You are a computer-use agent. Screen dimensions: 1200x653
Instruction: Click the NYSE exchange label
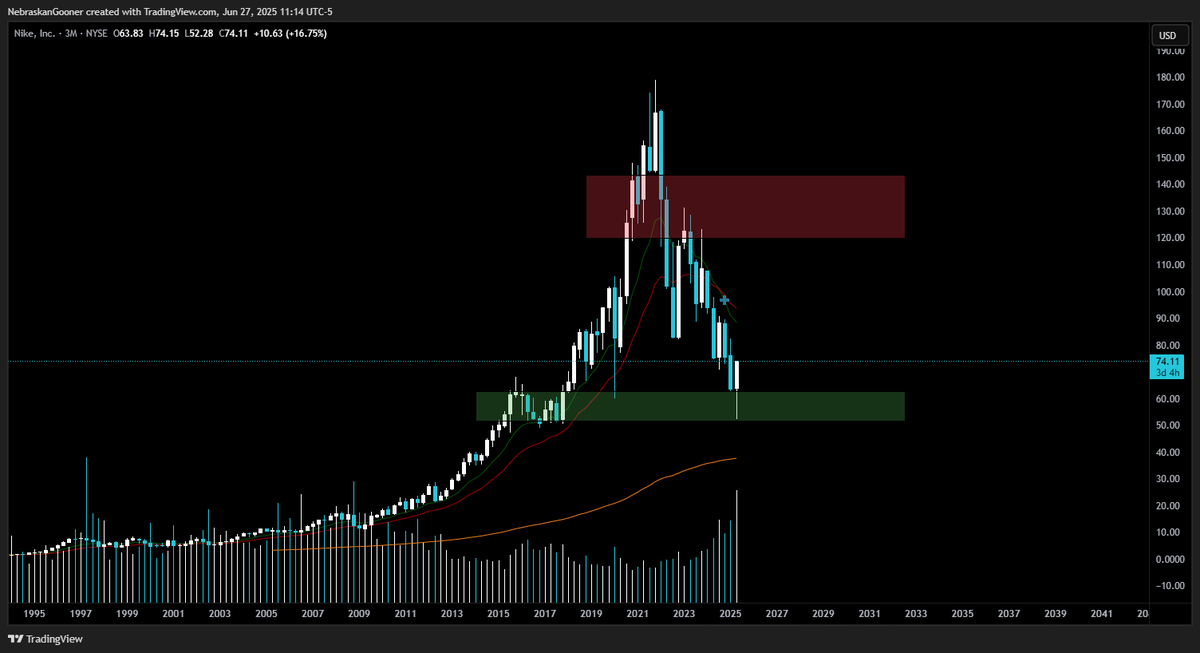[95, 34]
